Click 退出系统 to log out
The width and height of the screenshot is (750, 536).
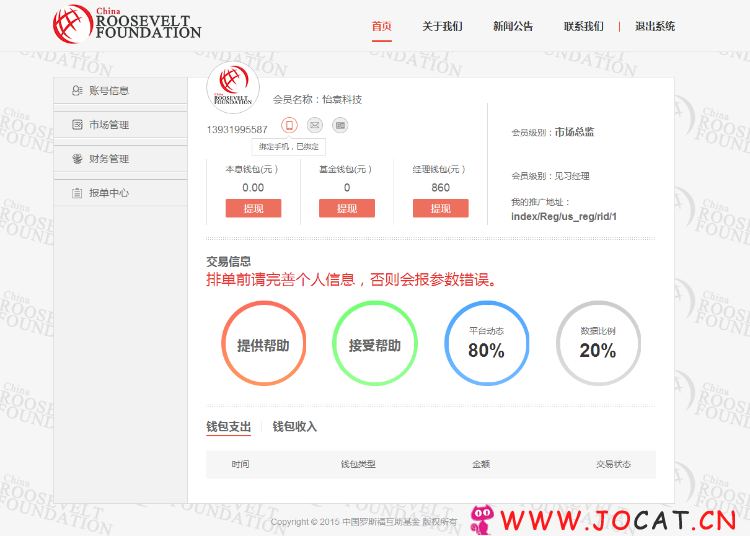(655, 26)
